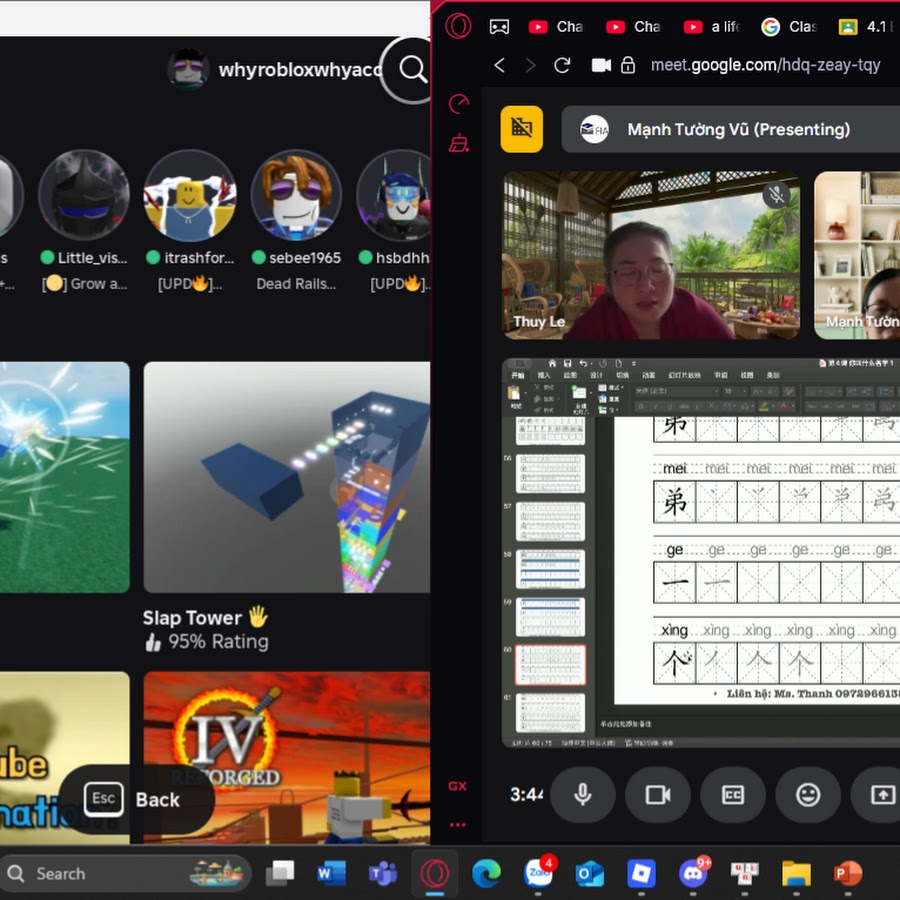Click the meet.google.com address field
Viewport: 900px width, 900px height.
(765, 65)
